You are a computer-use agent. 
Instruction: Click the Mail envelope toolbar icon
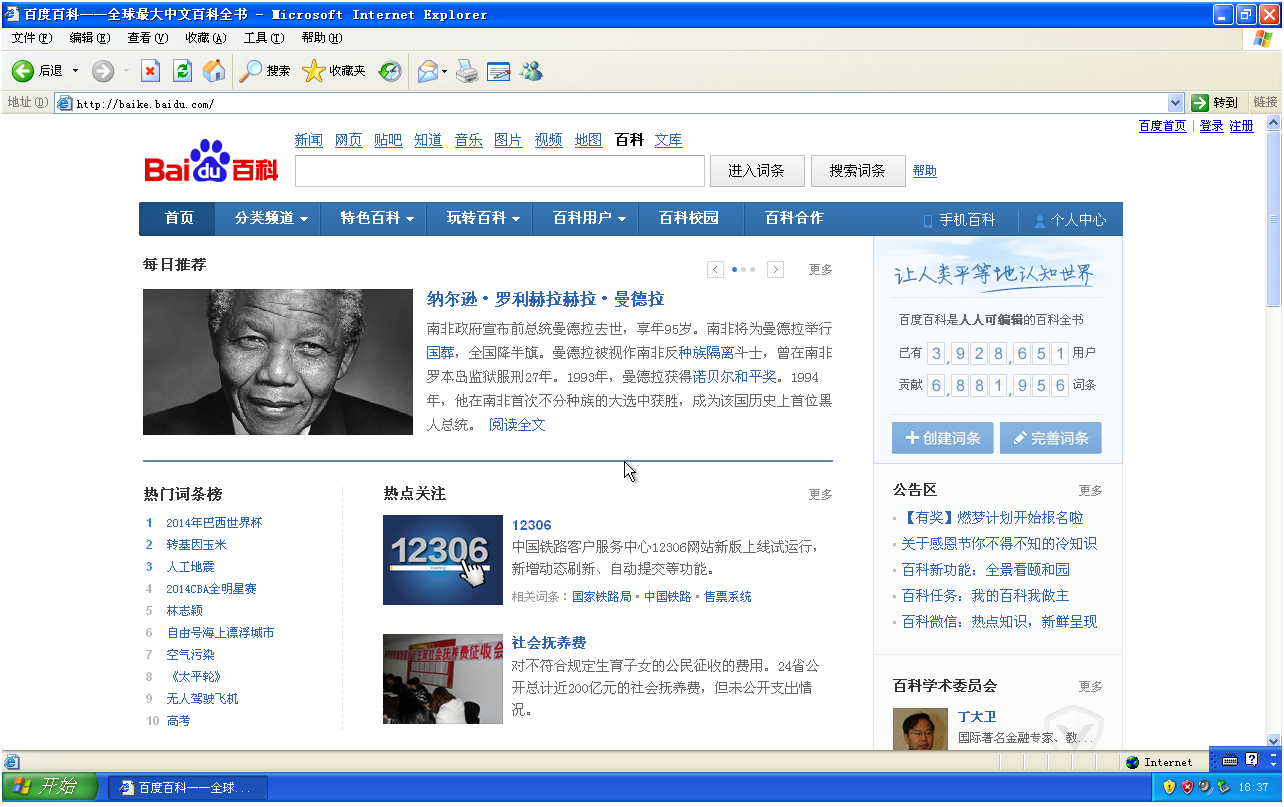(x=428, y=71)
